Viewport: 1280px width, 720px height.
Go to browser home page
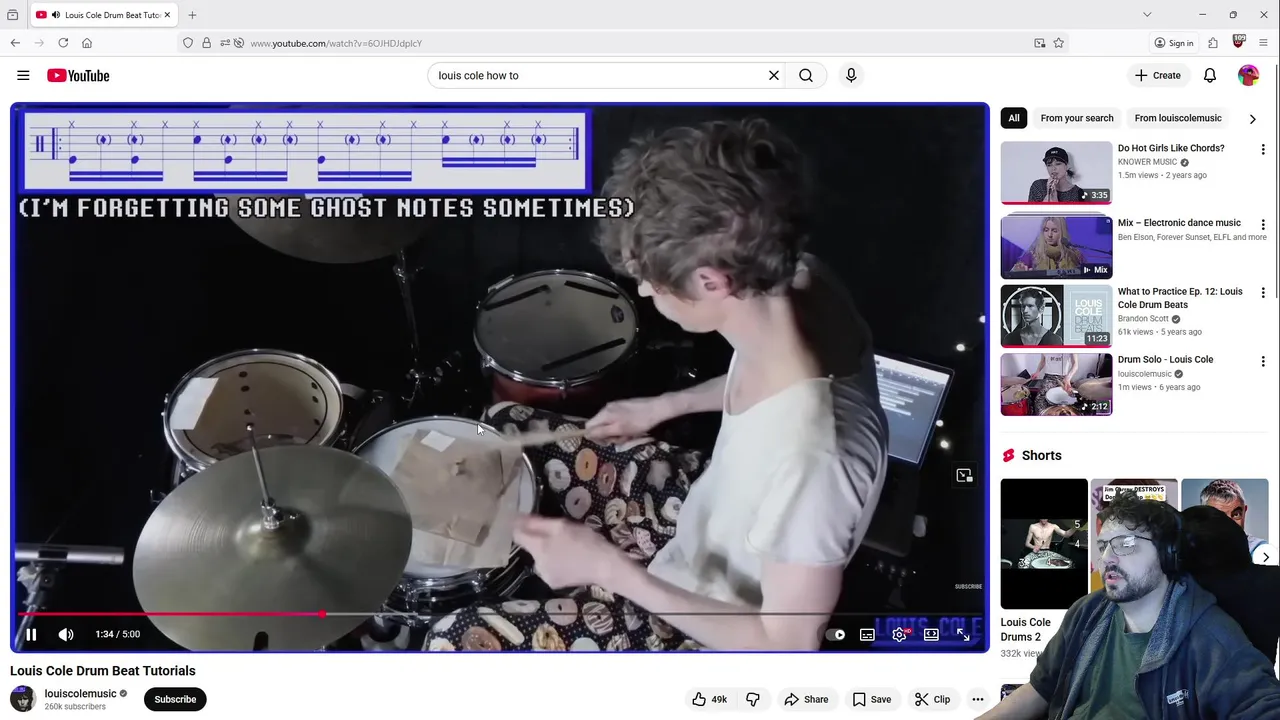[x=87, y=43]
